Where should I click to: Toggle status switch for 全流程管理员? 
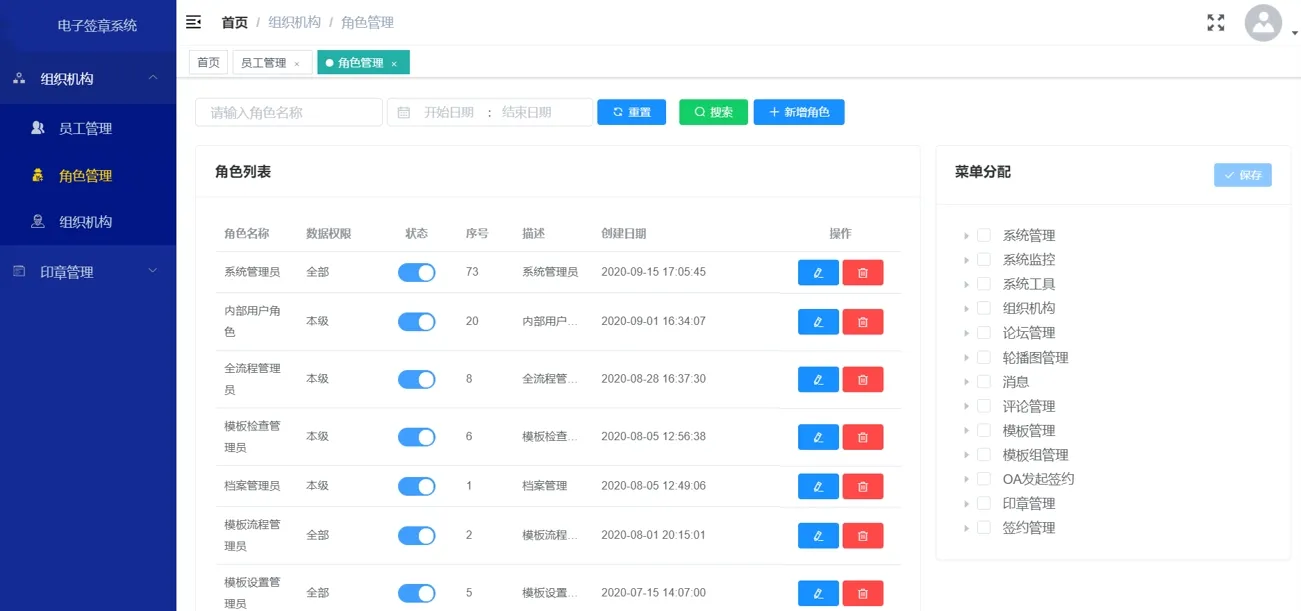click(x=417, y=380)
